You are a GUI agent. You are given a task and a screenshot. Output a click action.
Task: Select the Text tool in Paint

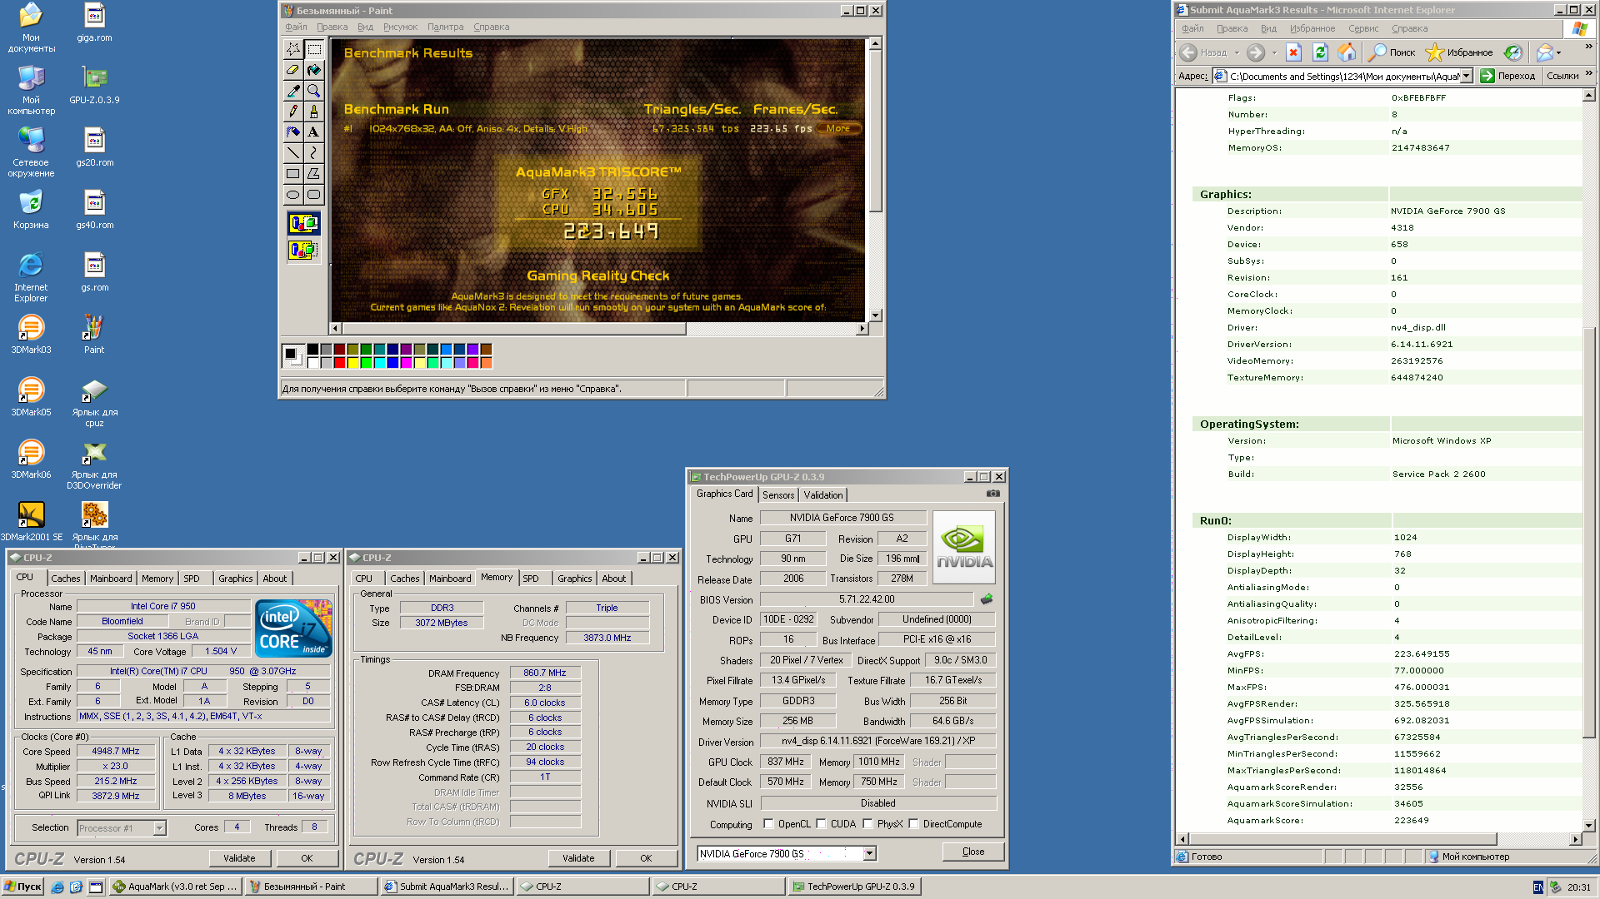[314, 131]
